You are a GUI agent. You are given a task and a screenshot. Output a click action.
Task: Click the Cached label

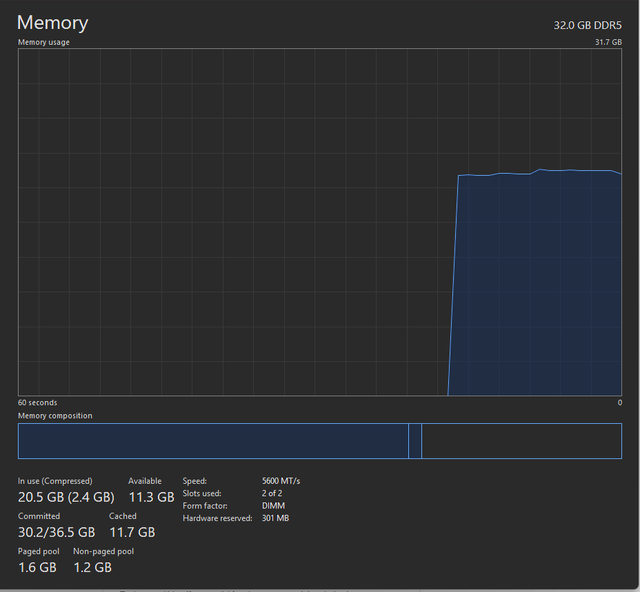point(122,516)
